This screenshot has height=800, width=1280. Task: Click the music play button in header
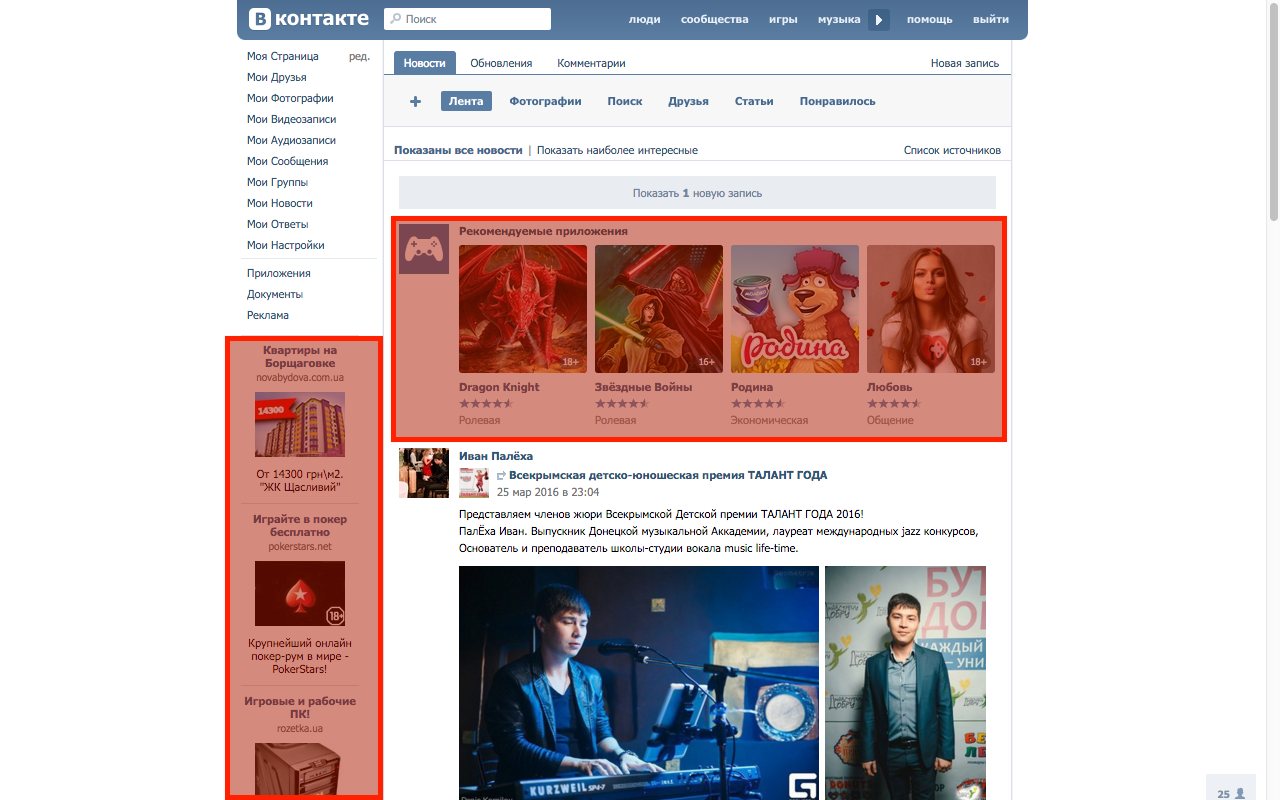(x=879, y=19)
